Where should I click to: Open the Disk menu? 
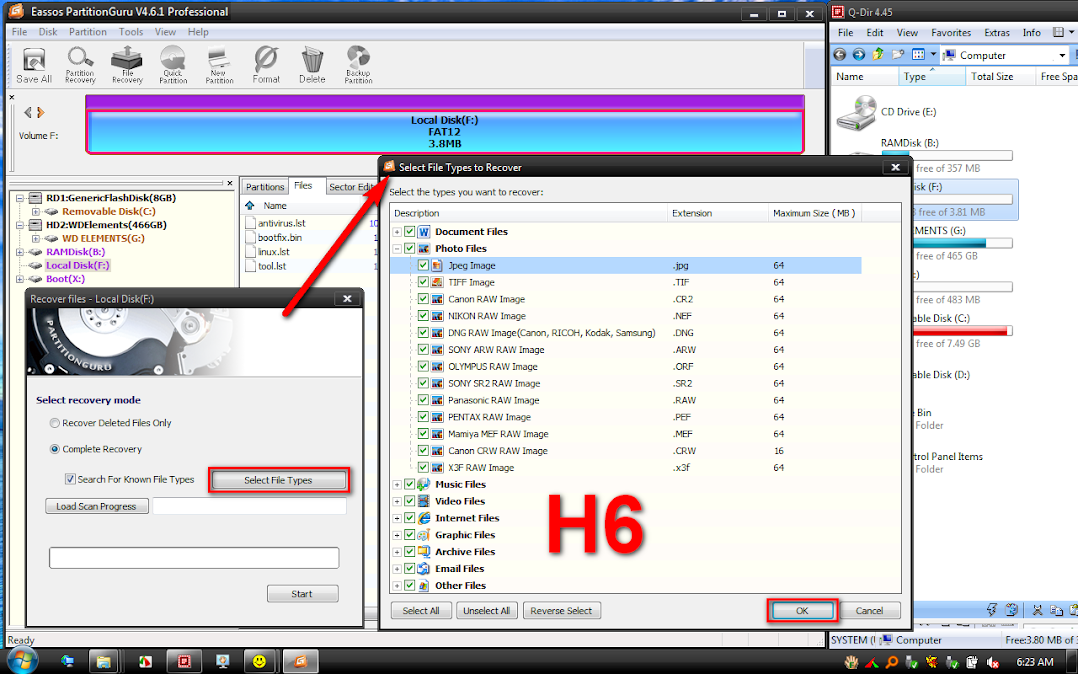click(48, 32)
